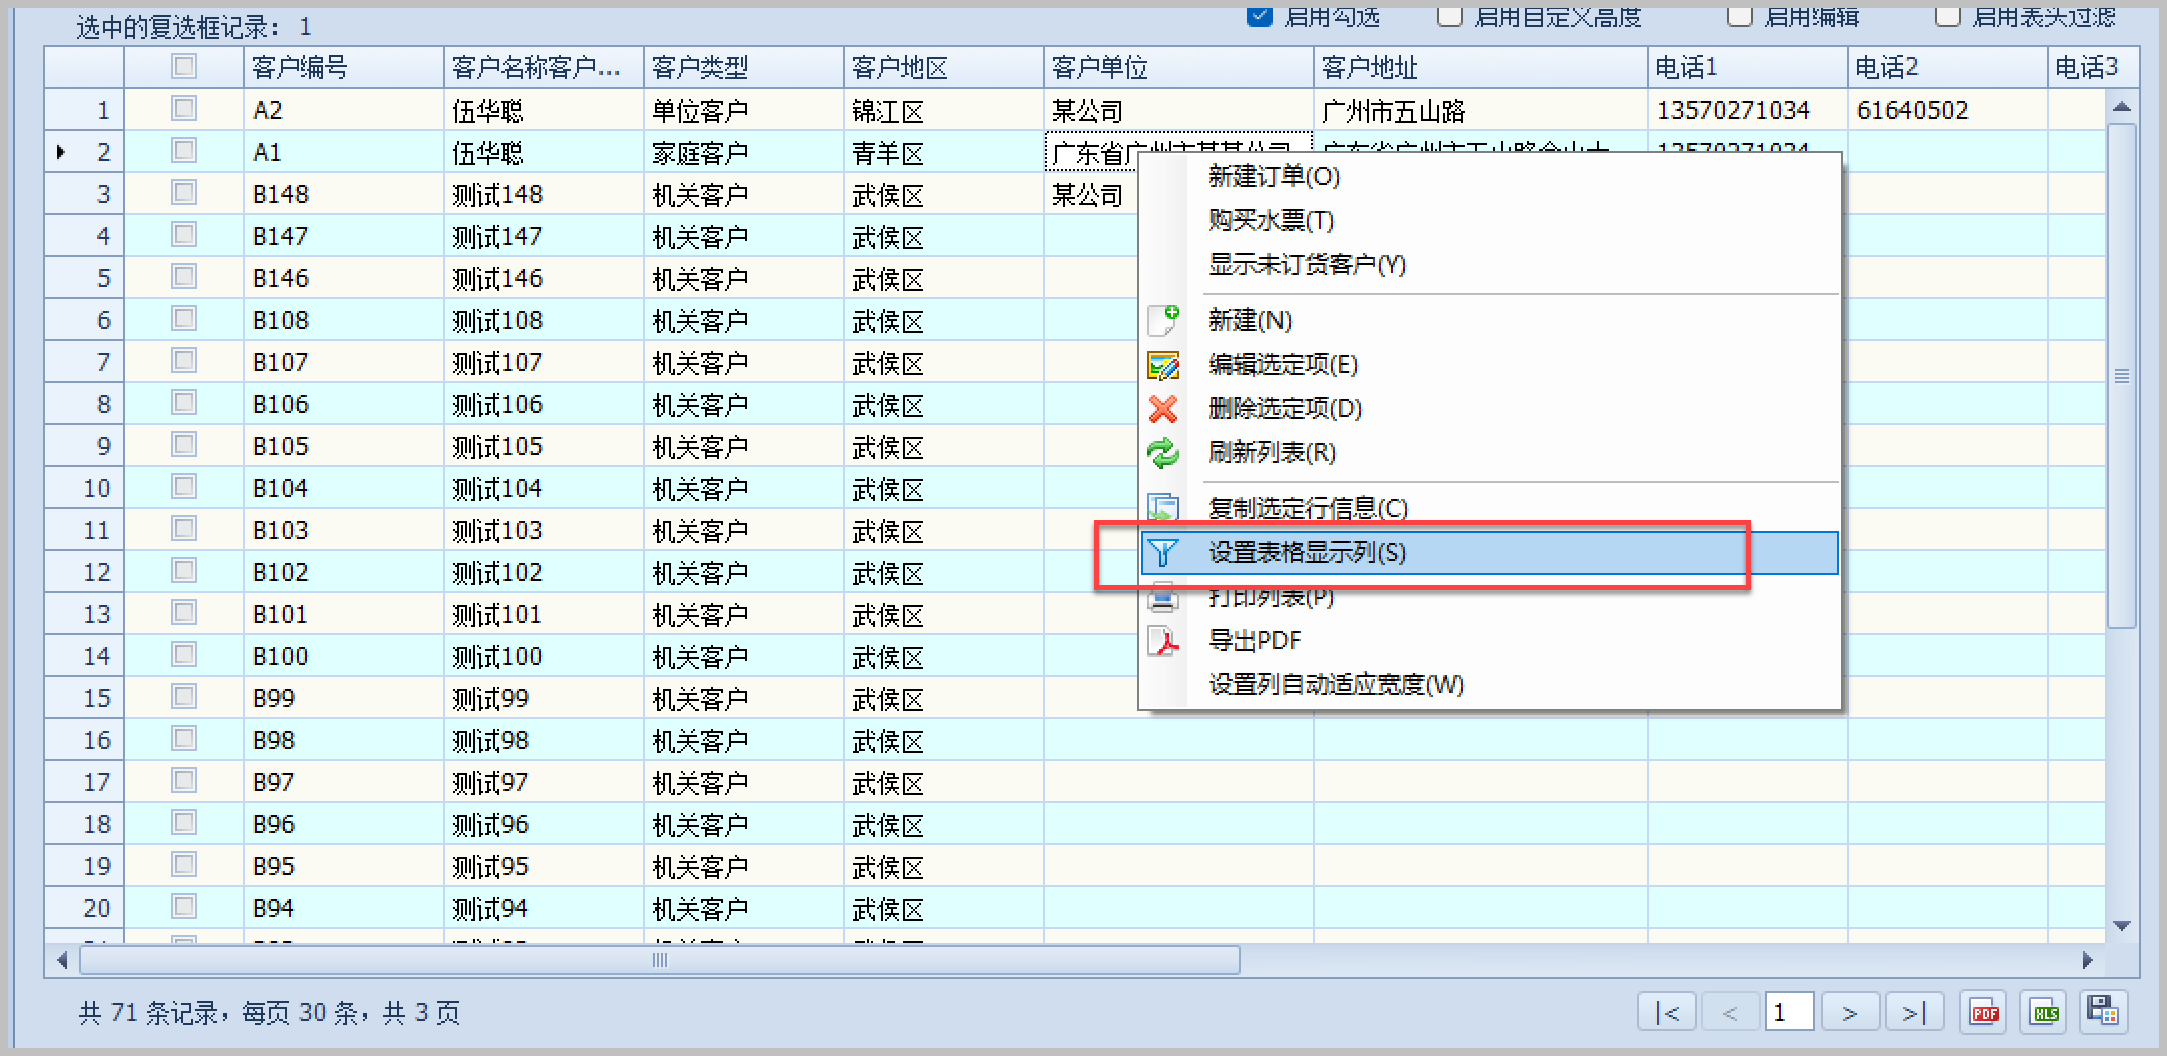Click the funnel icon for table columns
The image size is (2167, 1056).
click(1163, 553)
